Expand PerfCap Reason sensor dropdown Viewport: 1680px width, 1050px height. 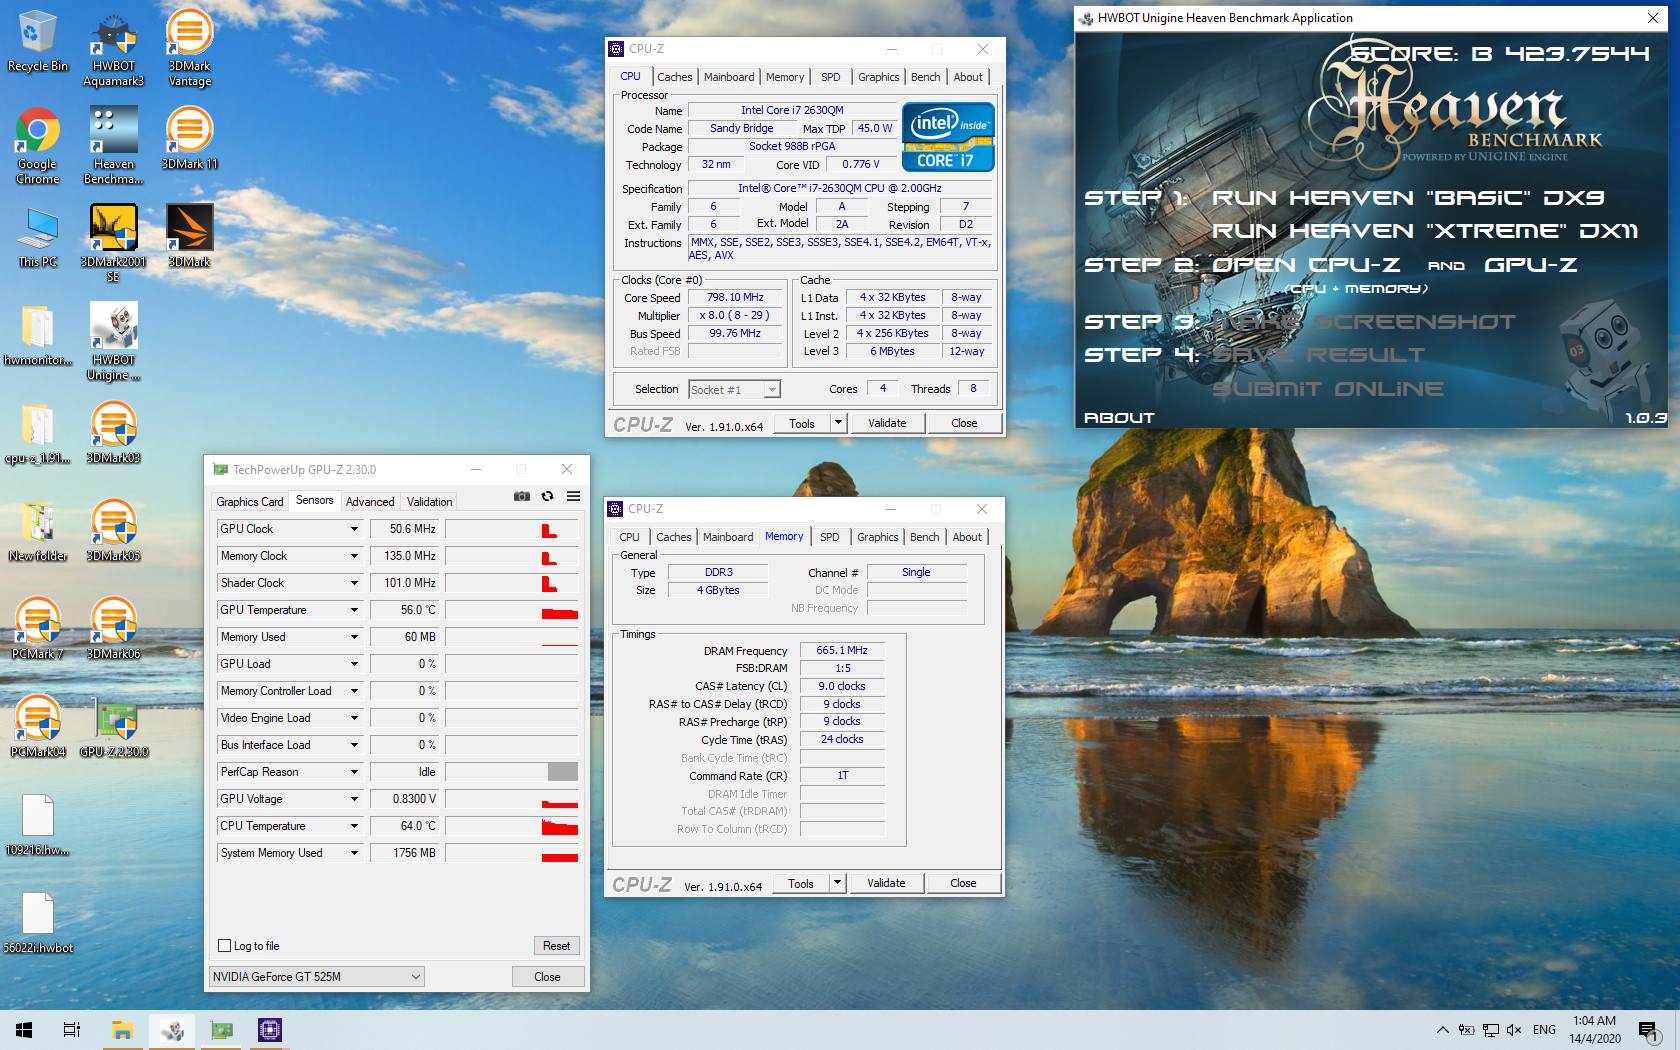point(353,772)
